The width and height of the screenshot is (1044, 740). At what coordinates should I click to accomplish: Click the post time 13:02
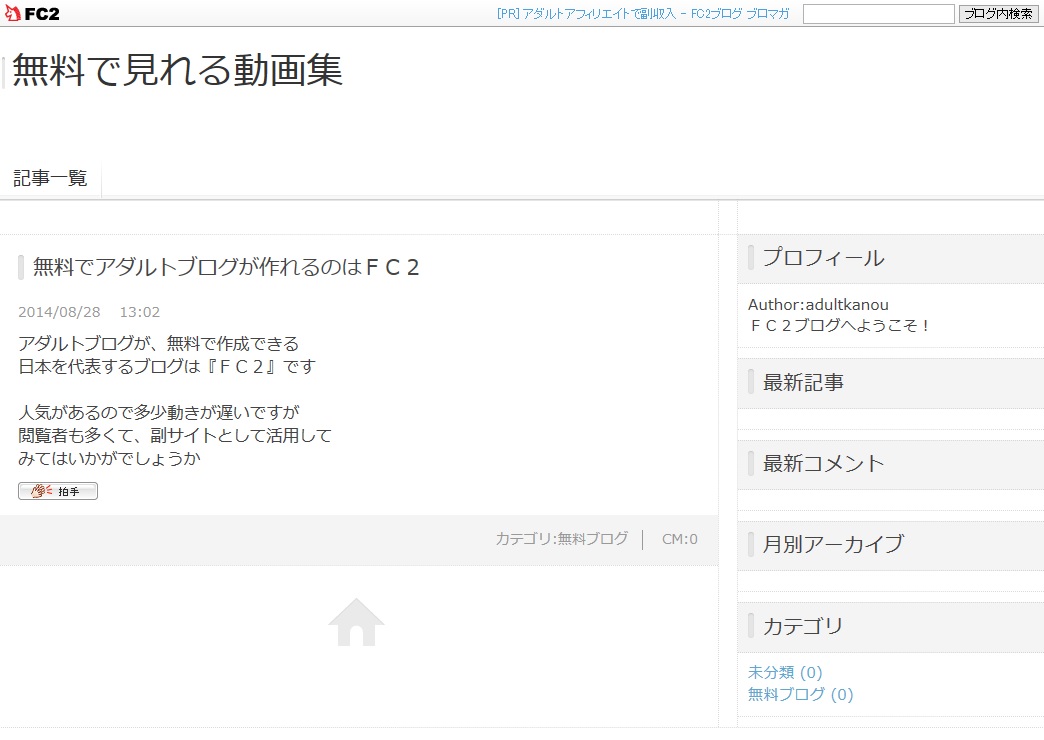tap(140, 312)
